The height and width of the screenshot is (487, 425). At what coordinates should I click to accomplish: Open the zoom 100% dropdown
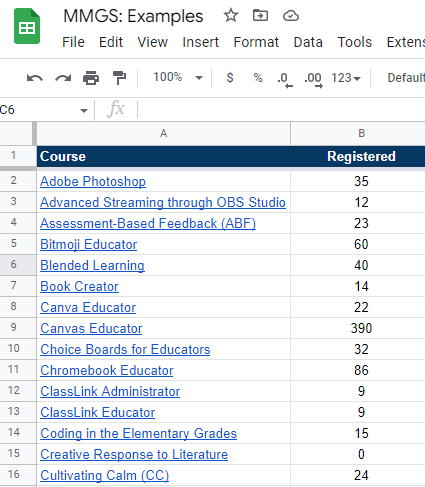178,78
